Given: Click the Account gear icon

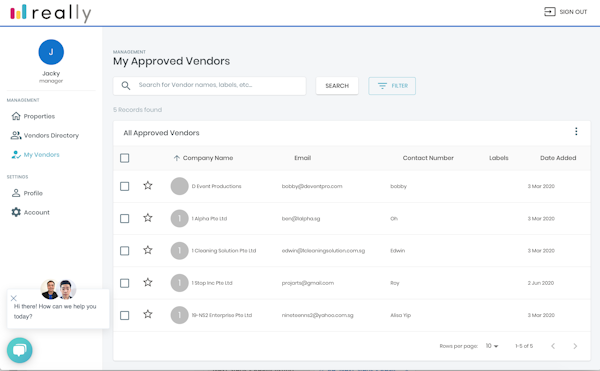Looking at the screenshot, I should coord(16,212).
